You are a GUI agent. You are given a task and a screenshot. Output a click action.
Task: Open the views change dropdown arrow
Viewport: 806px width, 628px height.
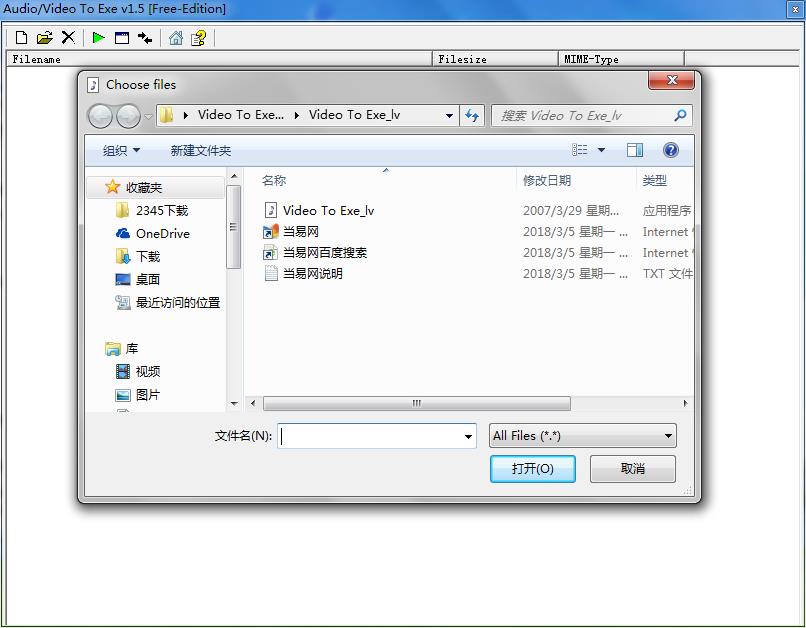(600, 149)
